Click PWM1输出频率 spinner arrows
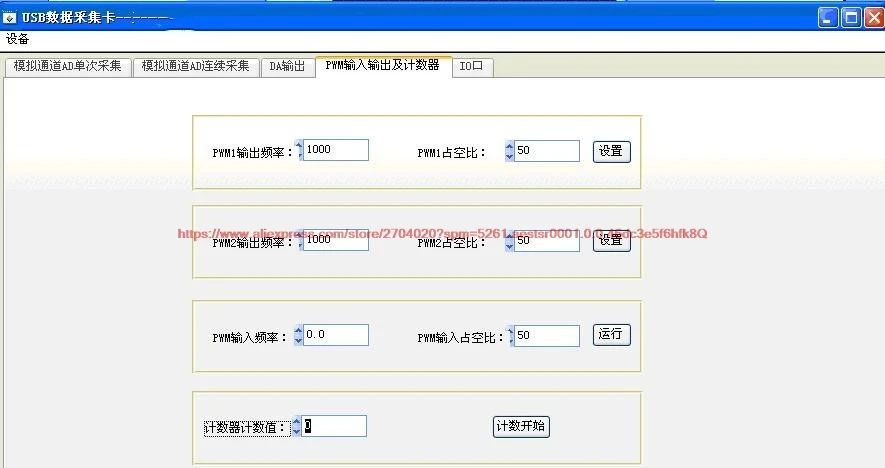The width and height of the screenshot is (885, 468). click(299, 150)
